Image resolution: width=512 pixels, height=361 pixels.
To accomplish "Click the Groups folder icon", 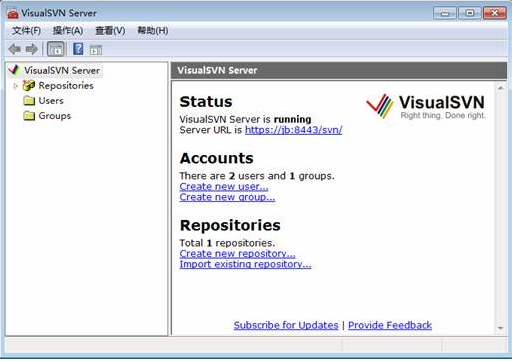I will [29, 116].
